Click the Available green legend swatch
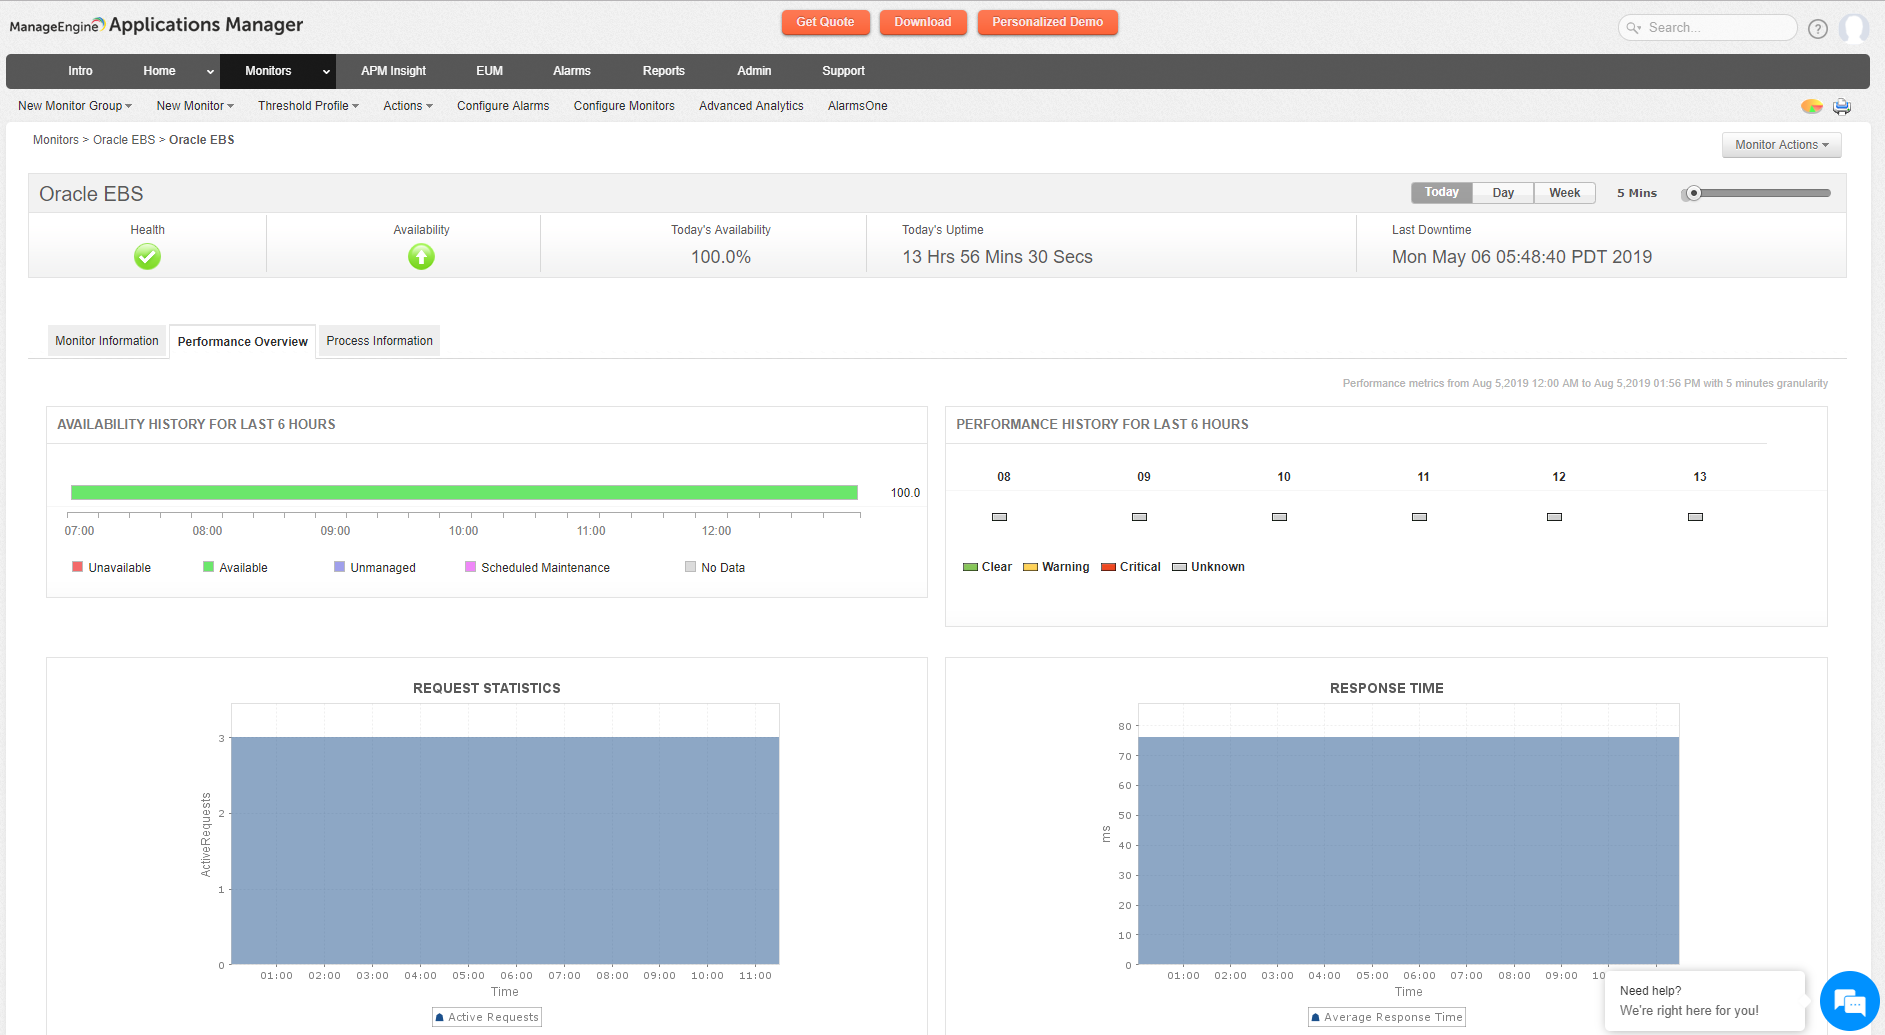Image resolution: width=1885 pixels, height=1035 pixels. (208, 567)
